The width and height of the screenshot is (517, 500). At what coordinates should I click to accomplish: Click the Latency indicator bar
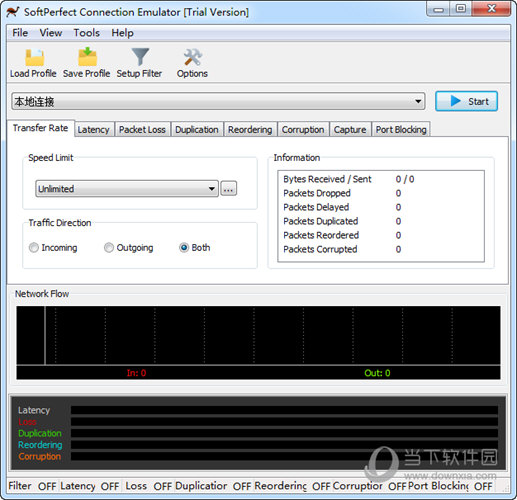(284, 410)
